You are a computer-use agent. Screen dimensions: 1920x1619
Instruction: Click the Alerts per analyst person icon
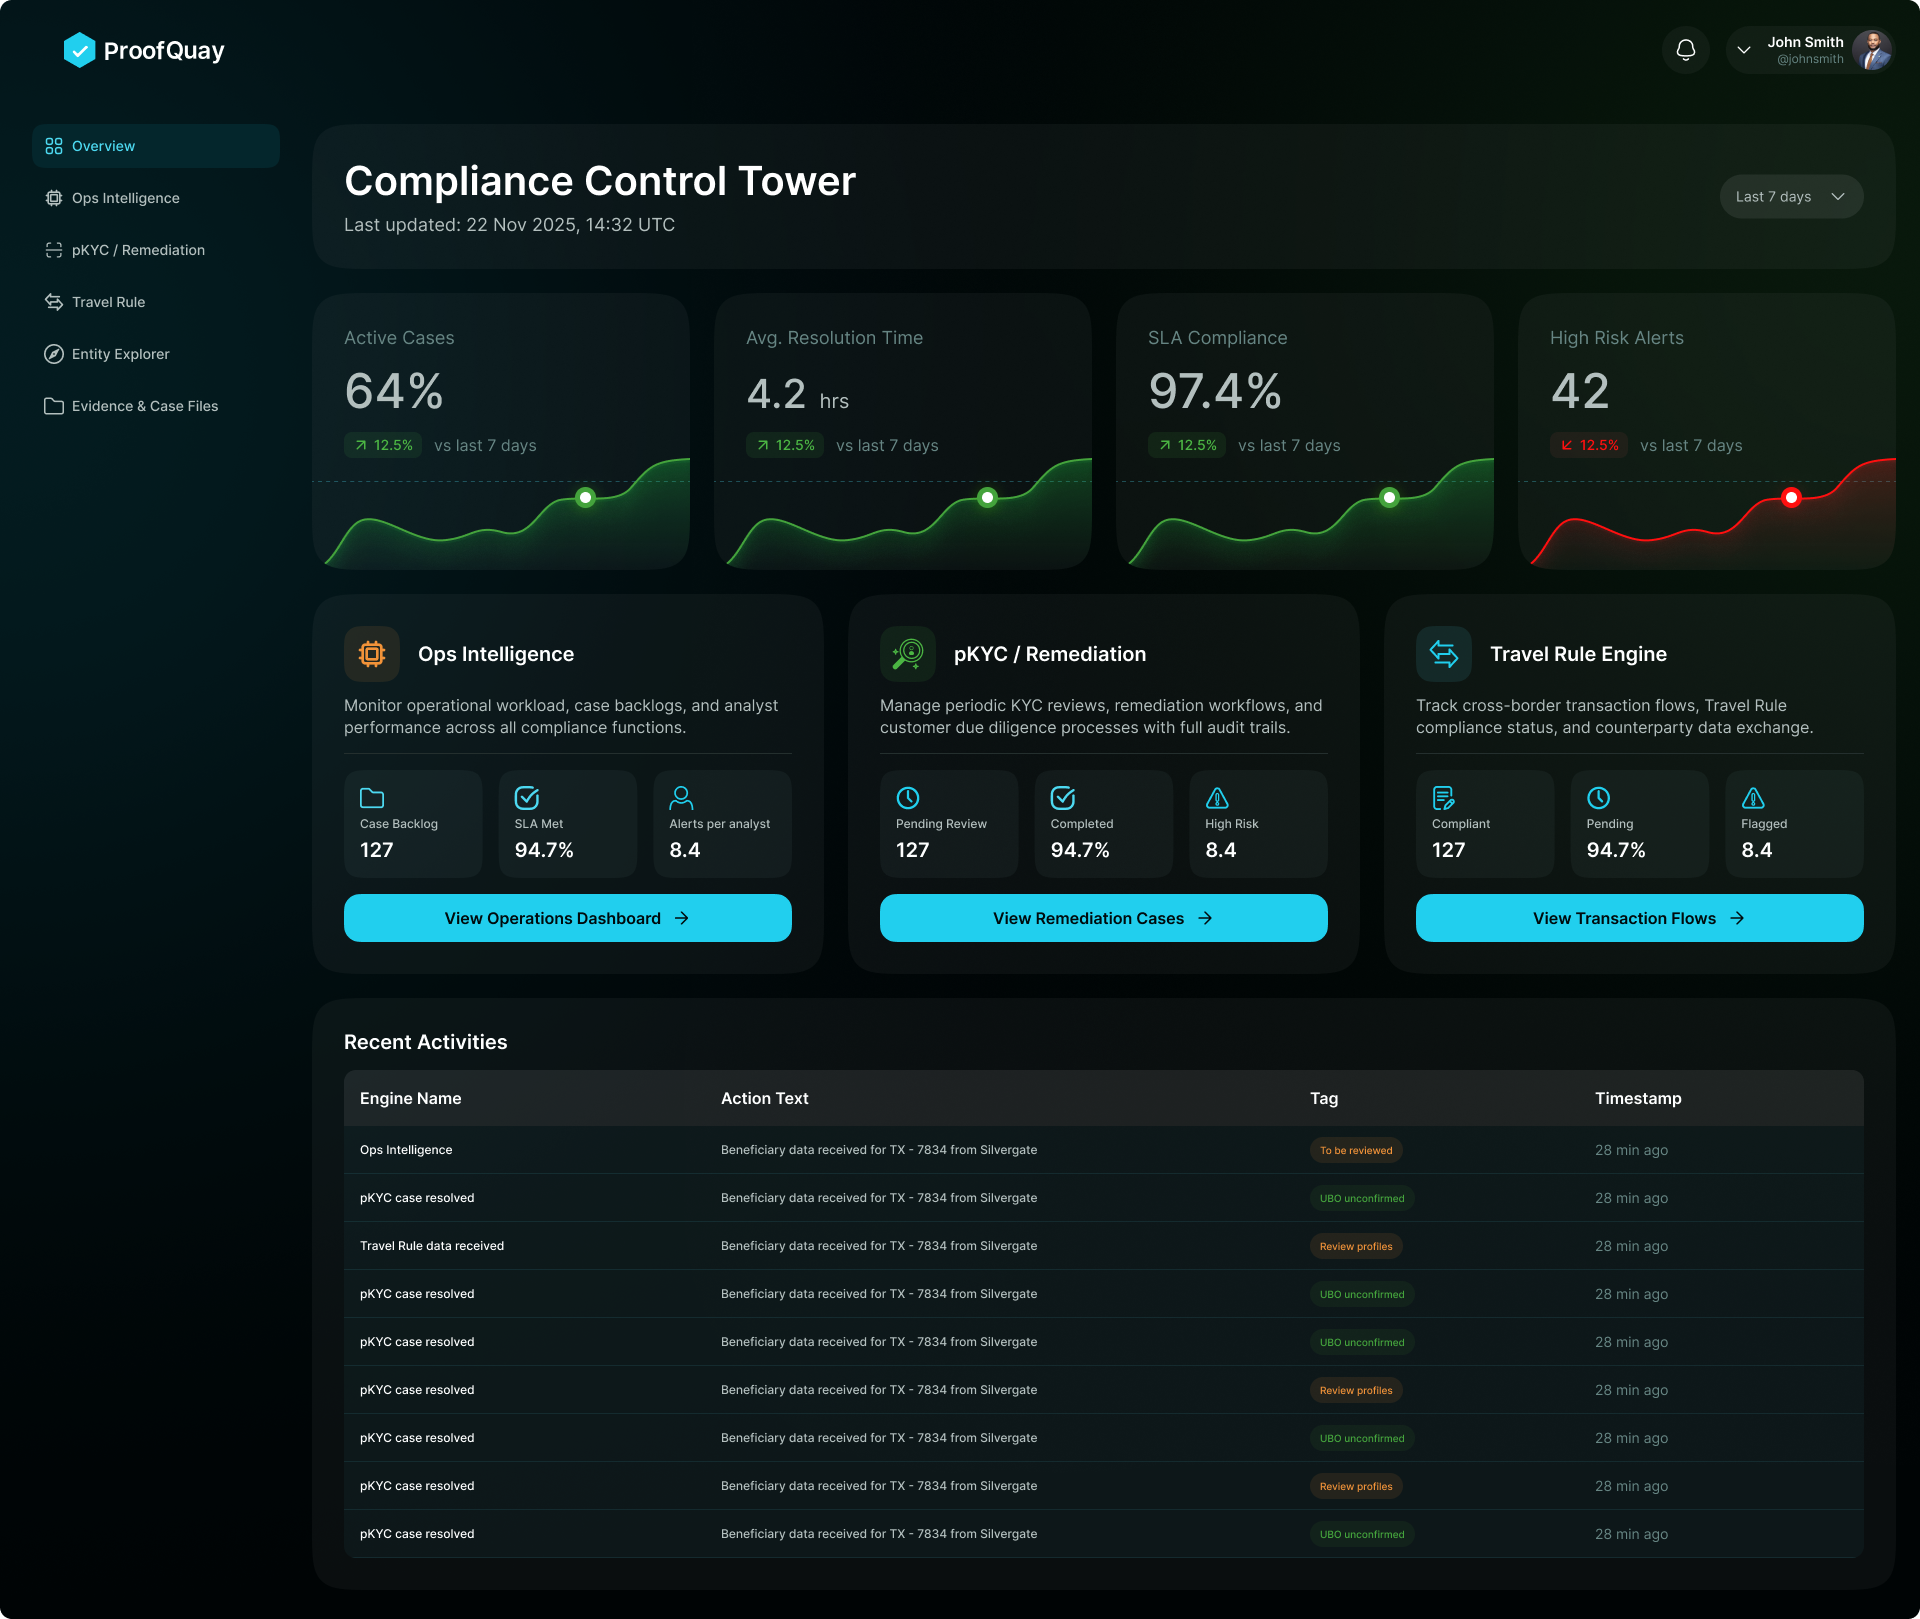tap(681, 798)
